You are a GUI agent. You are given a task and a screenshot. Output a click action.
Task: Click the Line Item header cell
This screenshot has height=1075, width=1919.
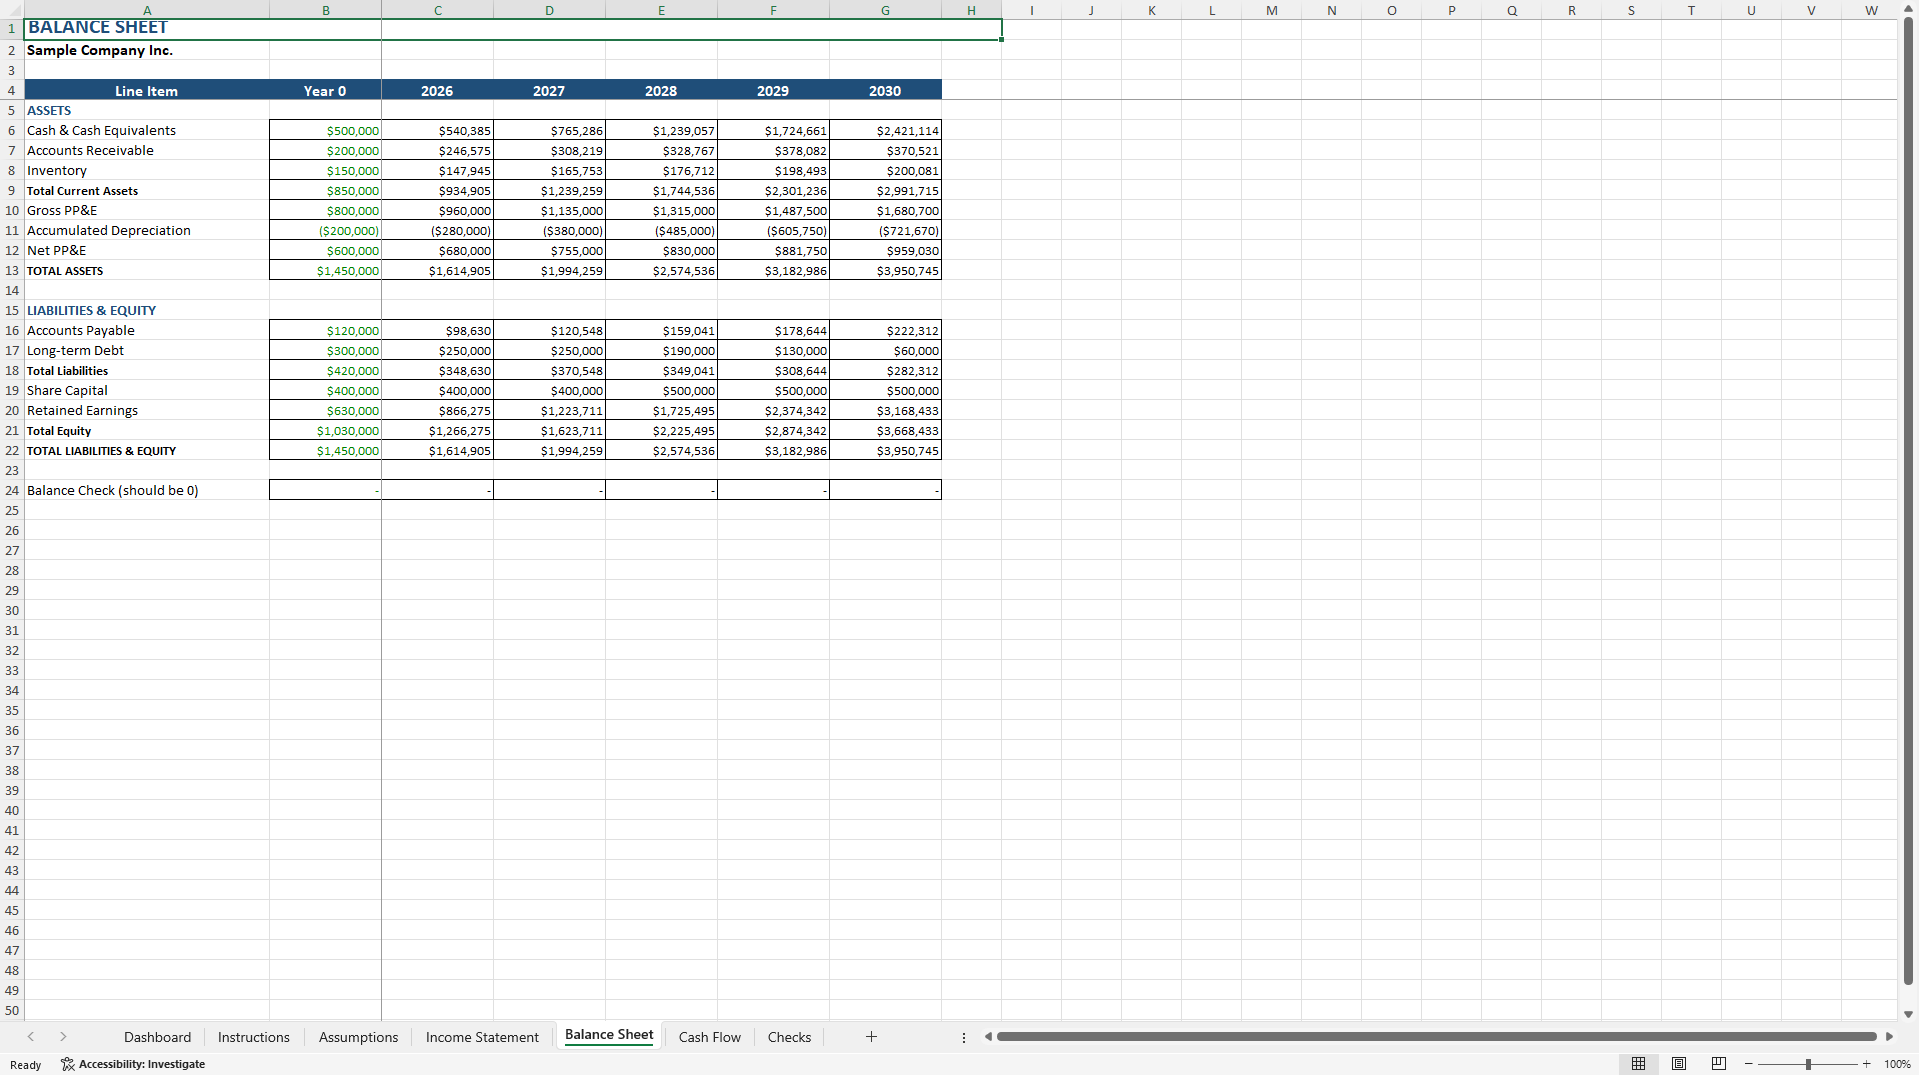tap(147, 90)
